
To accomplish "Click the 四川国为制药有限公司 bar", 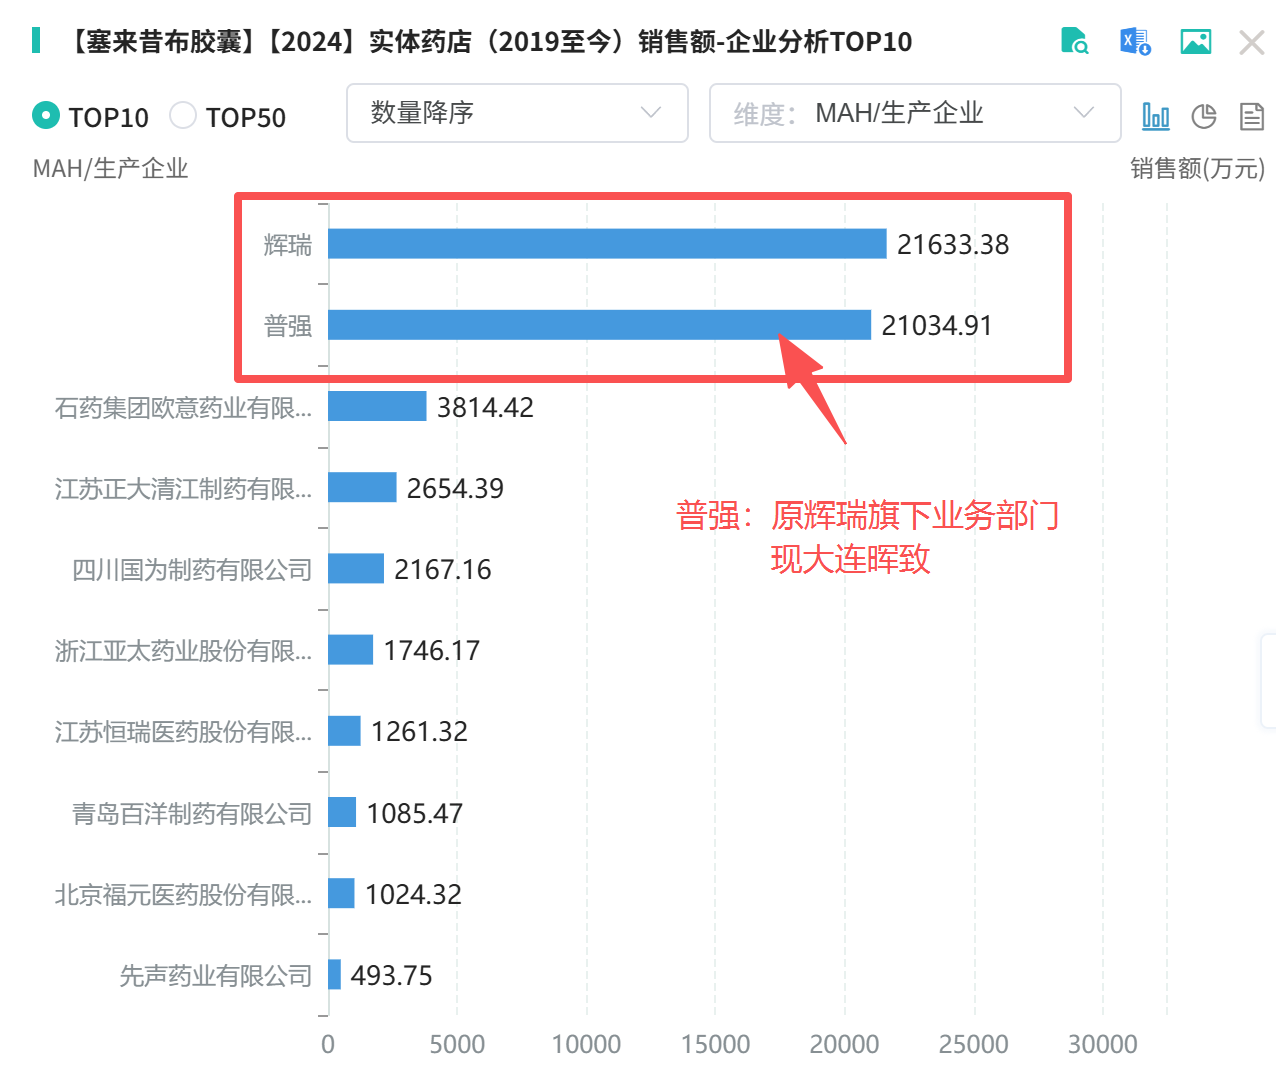I will tap(356, 568).
